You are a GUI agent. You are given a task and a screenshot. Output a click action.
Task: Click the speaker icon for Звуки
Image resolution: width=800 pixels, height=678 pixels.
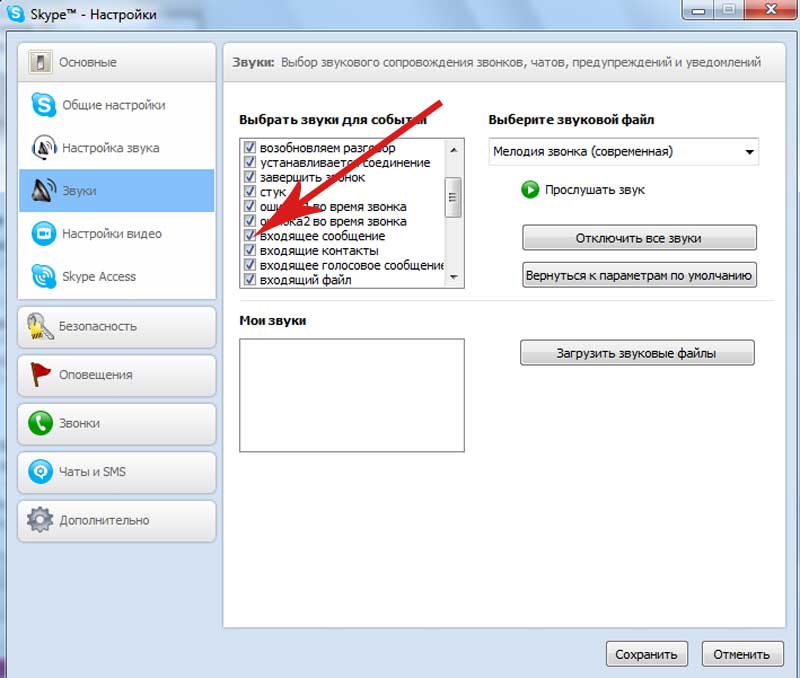click(43, 190)
